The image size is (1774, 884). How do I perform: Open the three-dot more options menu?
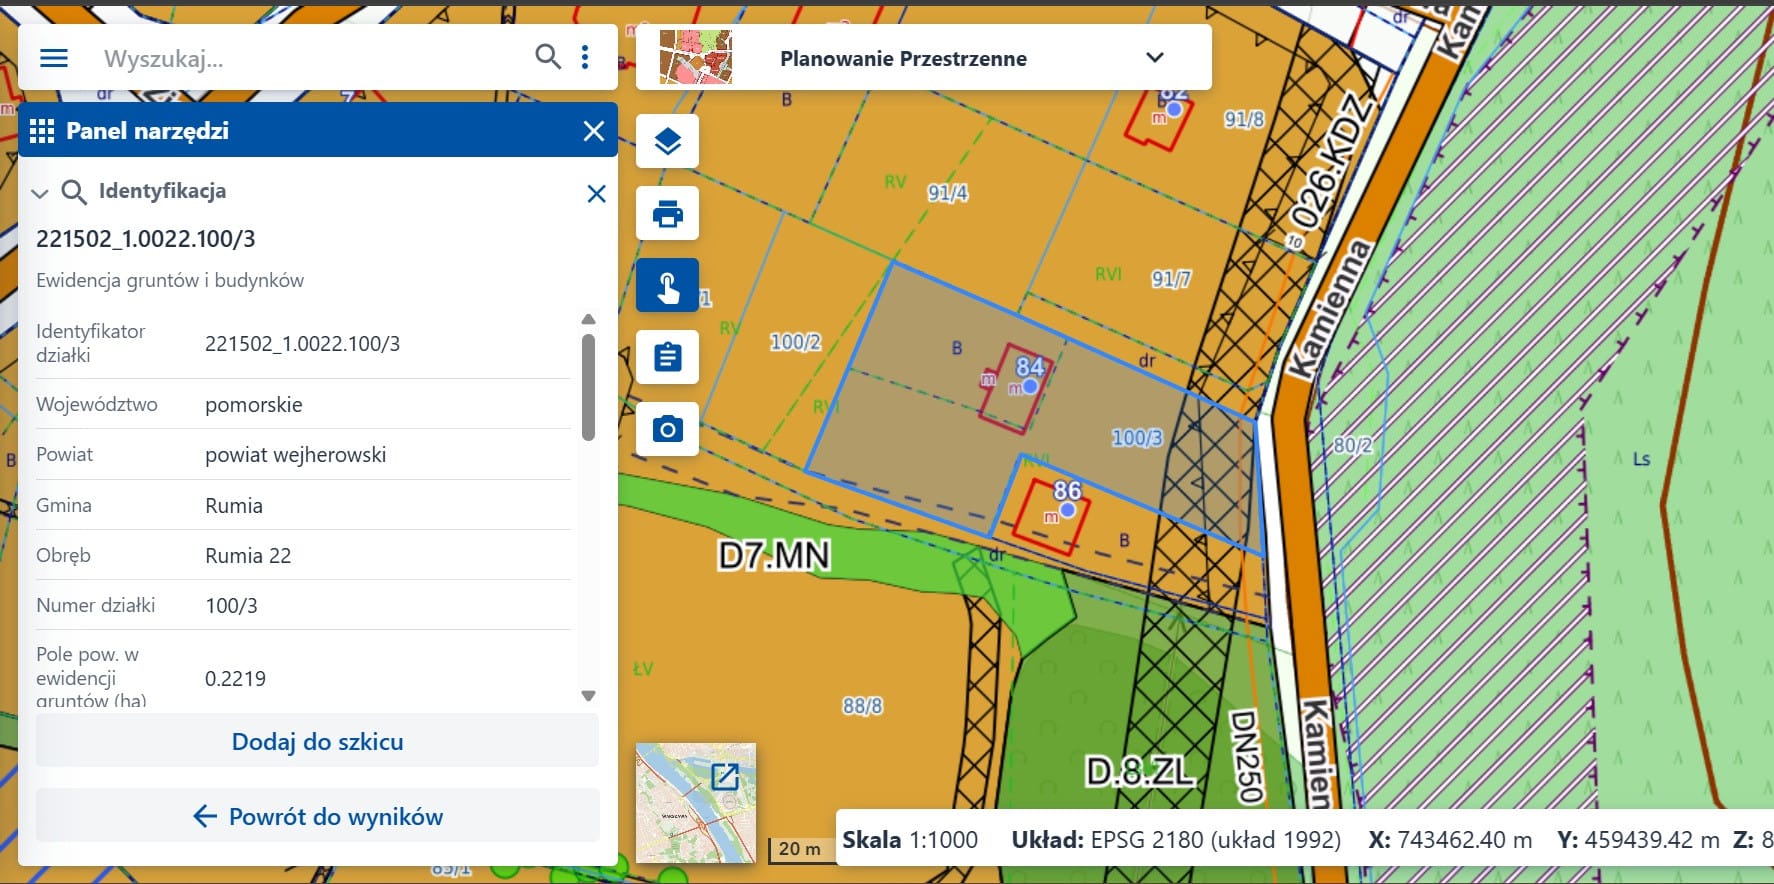click(x=585, y=57)
